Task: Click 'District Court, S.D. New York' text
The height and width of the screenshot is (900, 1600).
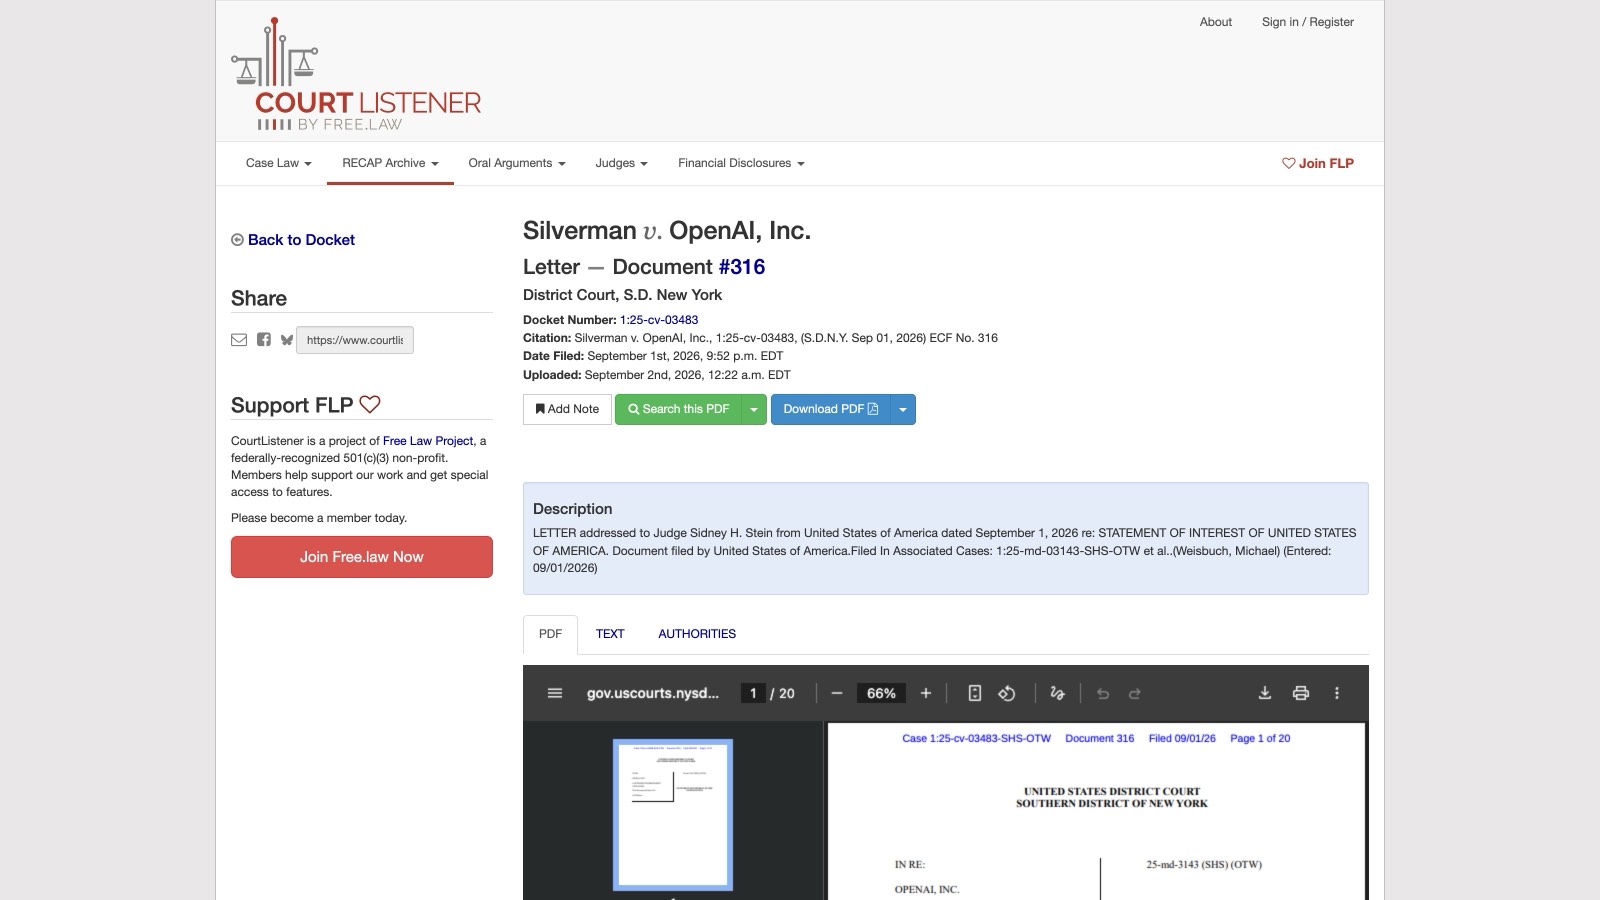Action: pos(622,295)
